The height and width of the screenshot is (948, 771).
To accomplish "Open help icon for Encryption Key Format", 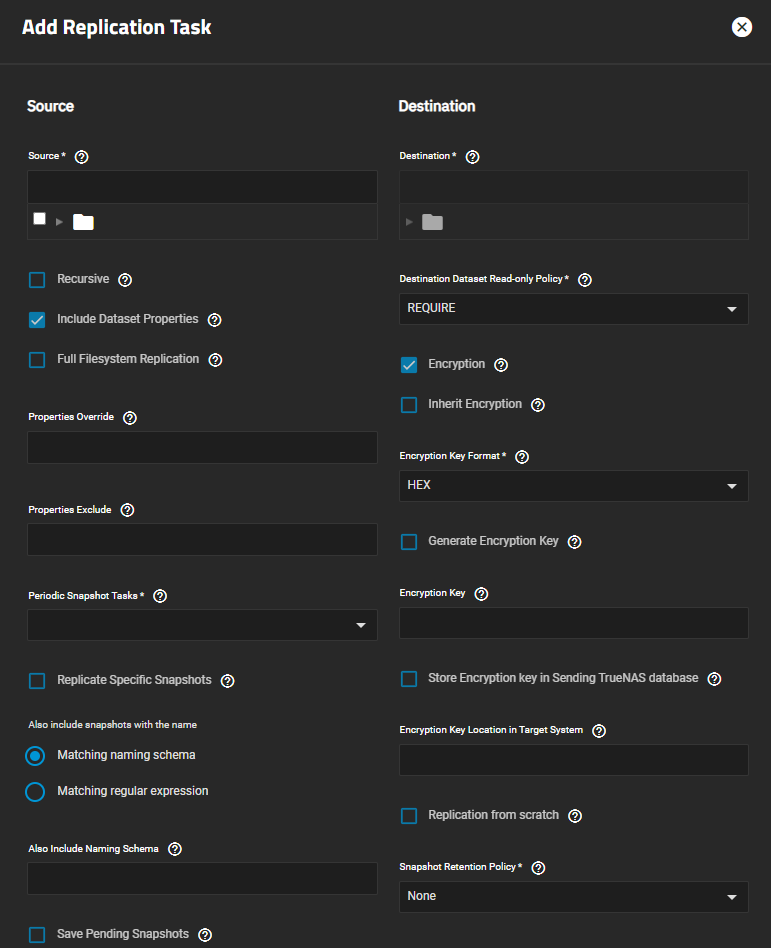I will [x=521, y=457].
